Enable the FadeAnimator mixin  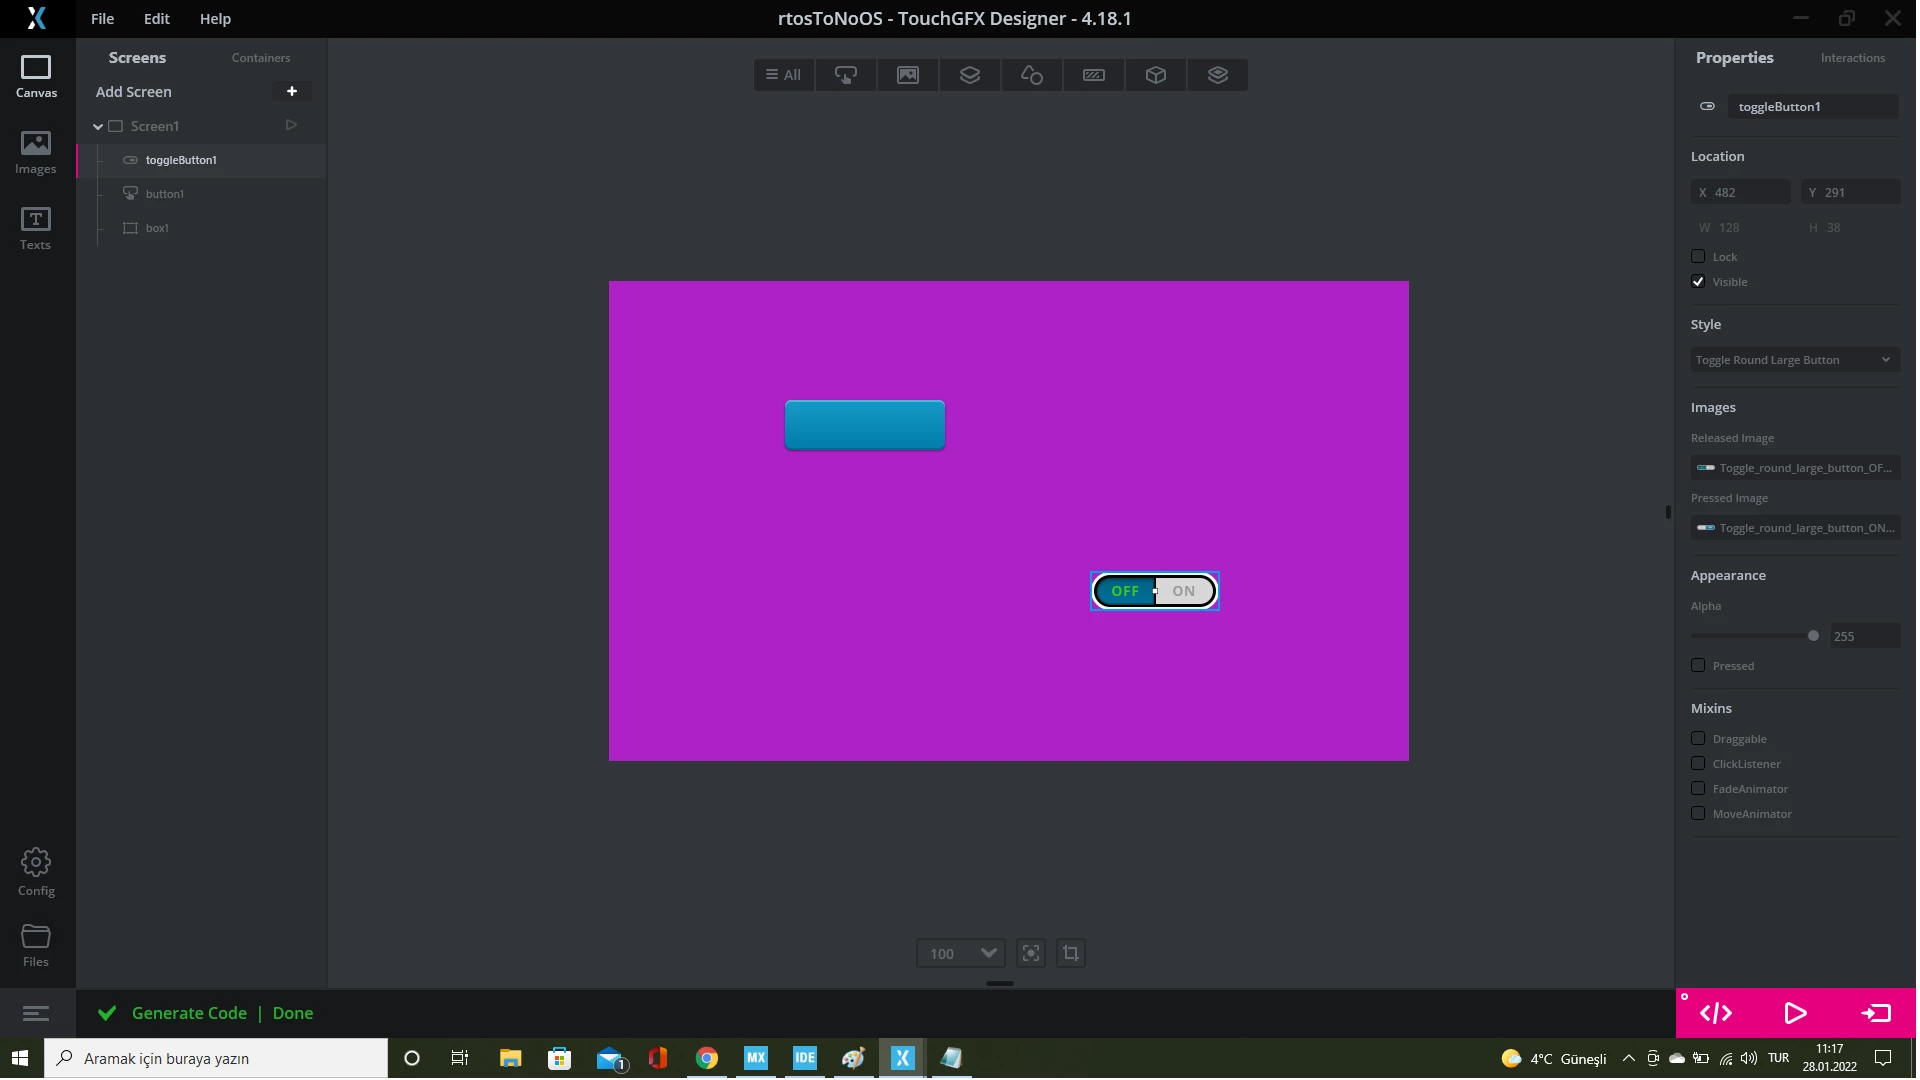(1698, 788)
